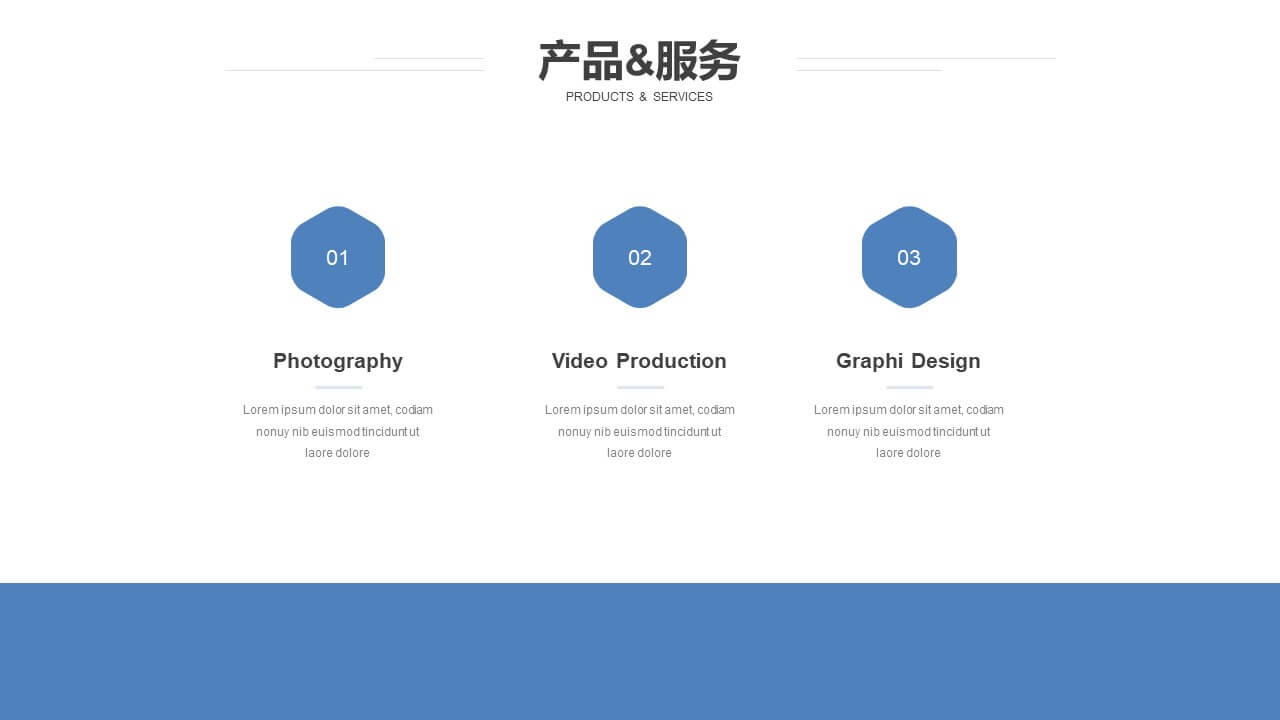Image resolution: width=1280 pixels, height=720 pixels.
Task: Select the Lorem ipsum paragraph under Photography
Action: (338, 431)
